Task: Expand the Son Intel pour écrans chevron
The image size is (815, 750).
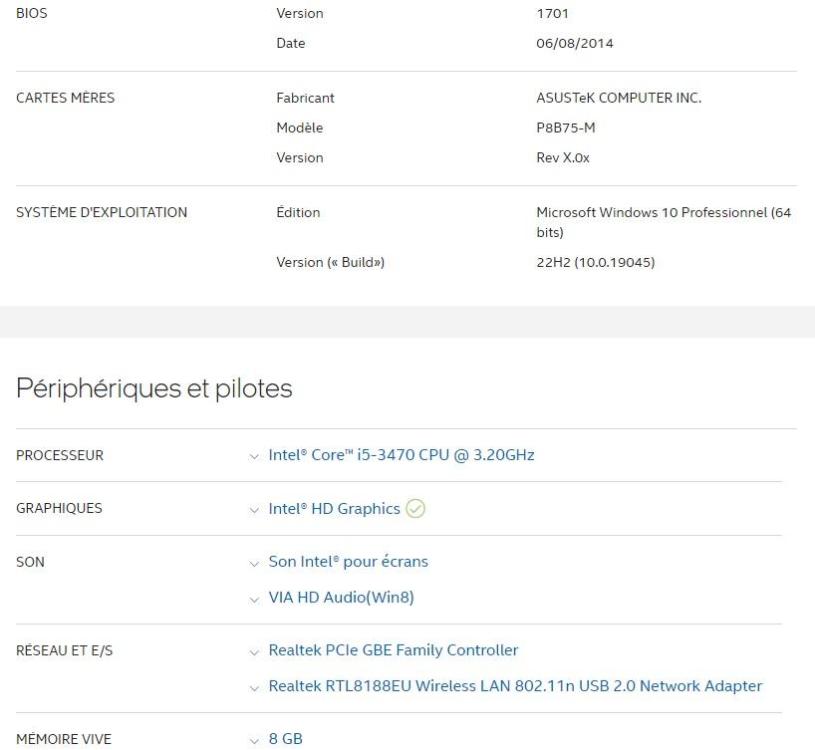Action: [x=258, y=562]
